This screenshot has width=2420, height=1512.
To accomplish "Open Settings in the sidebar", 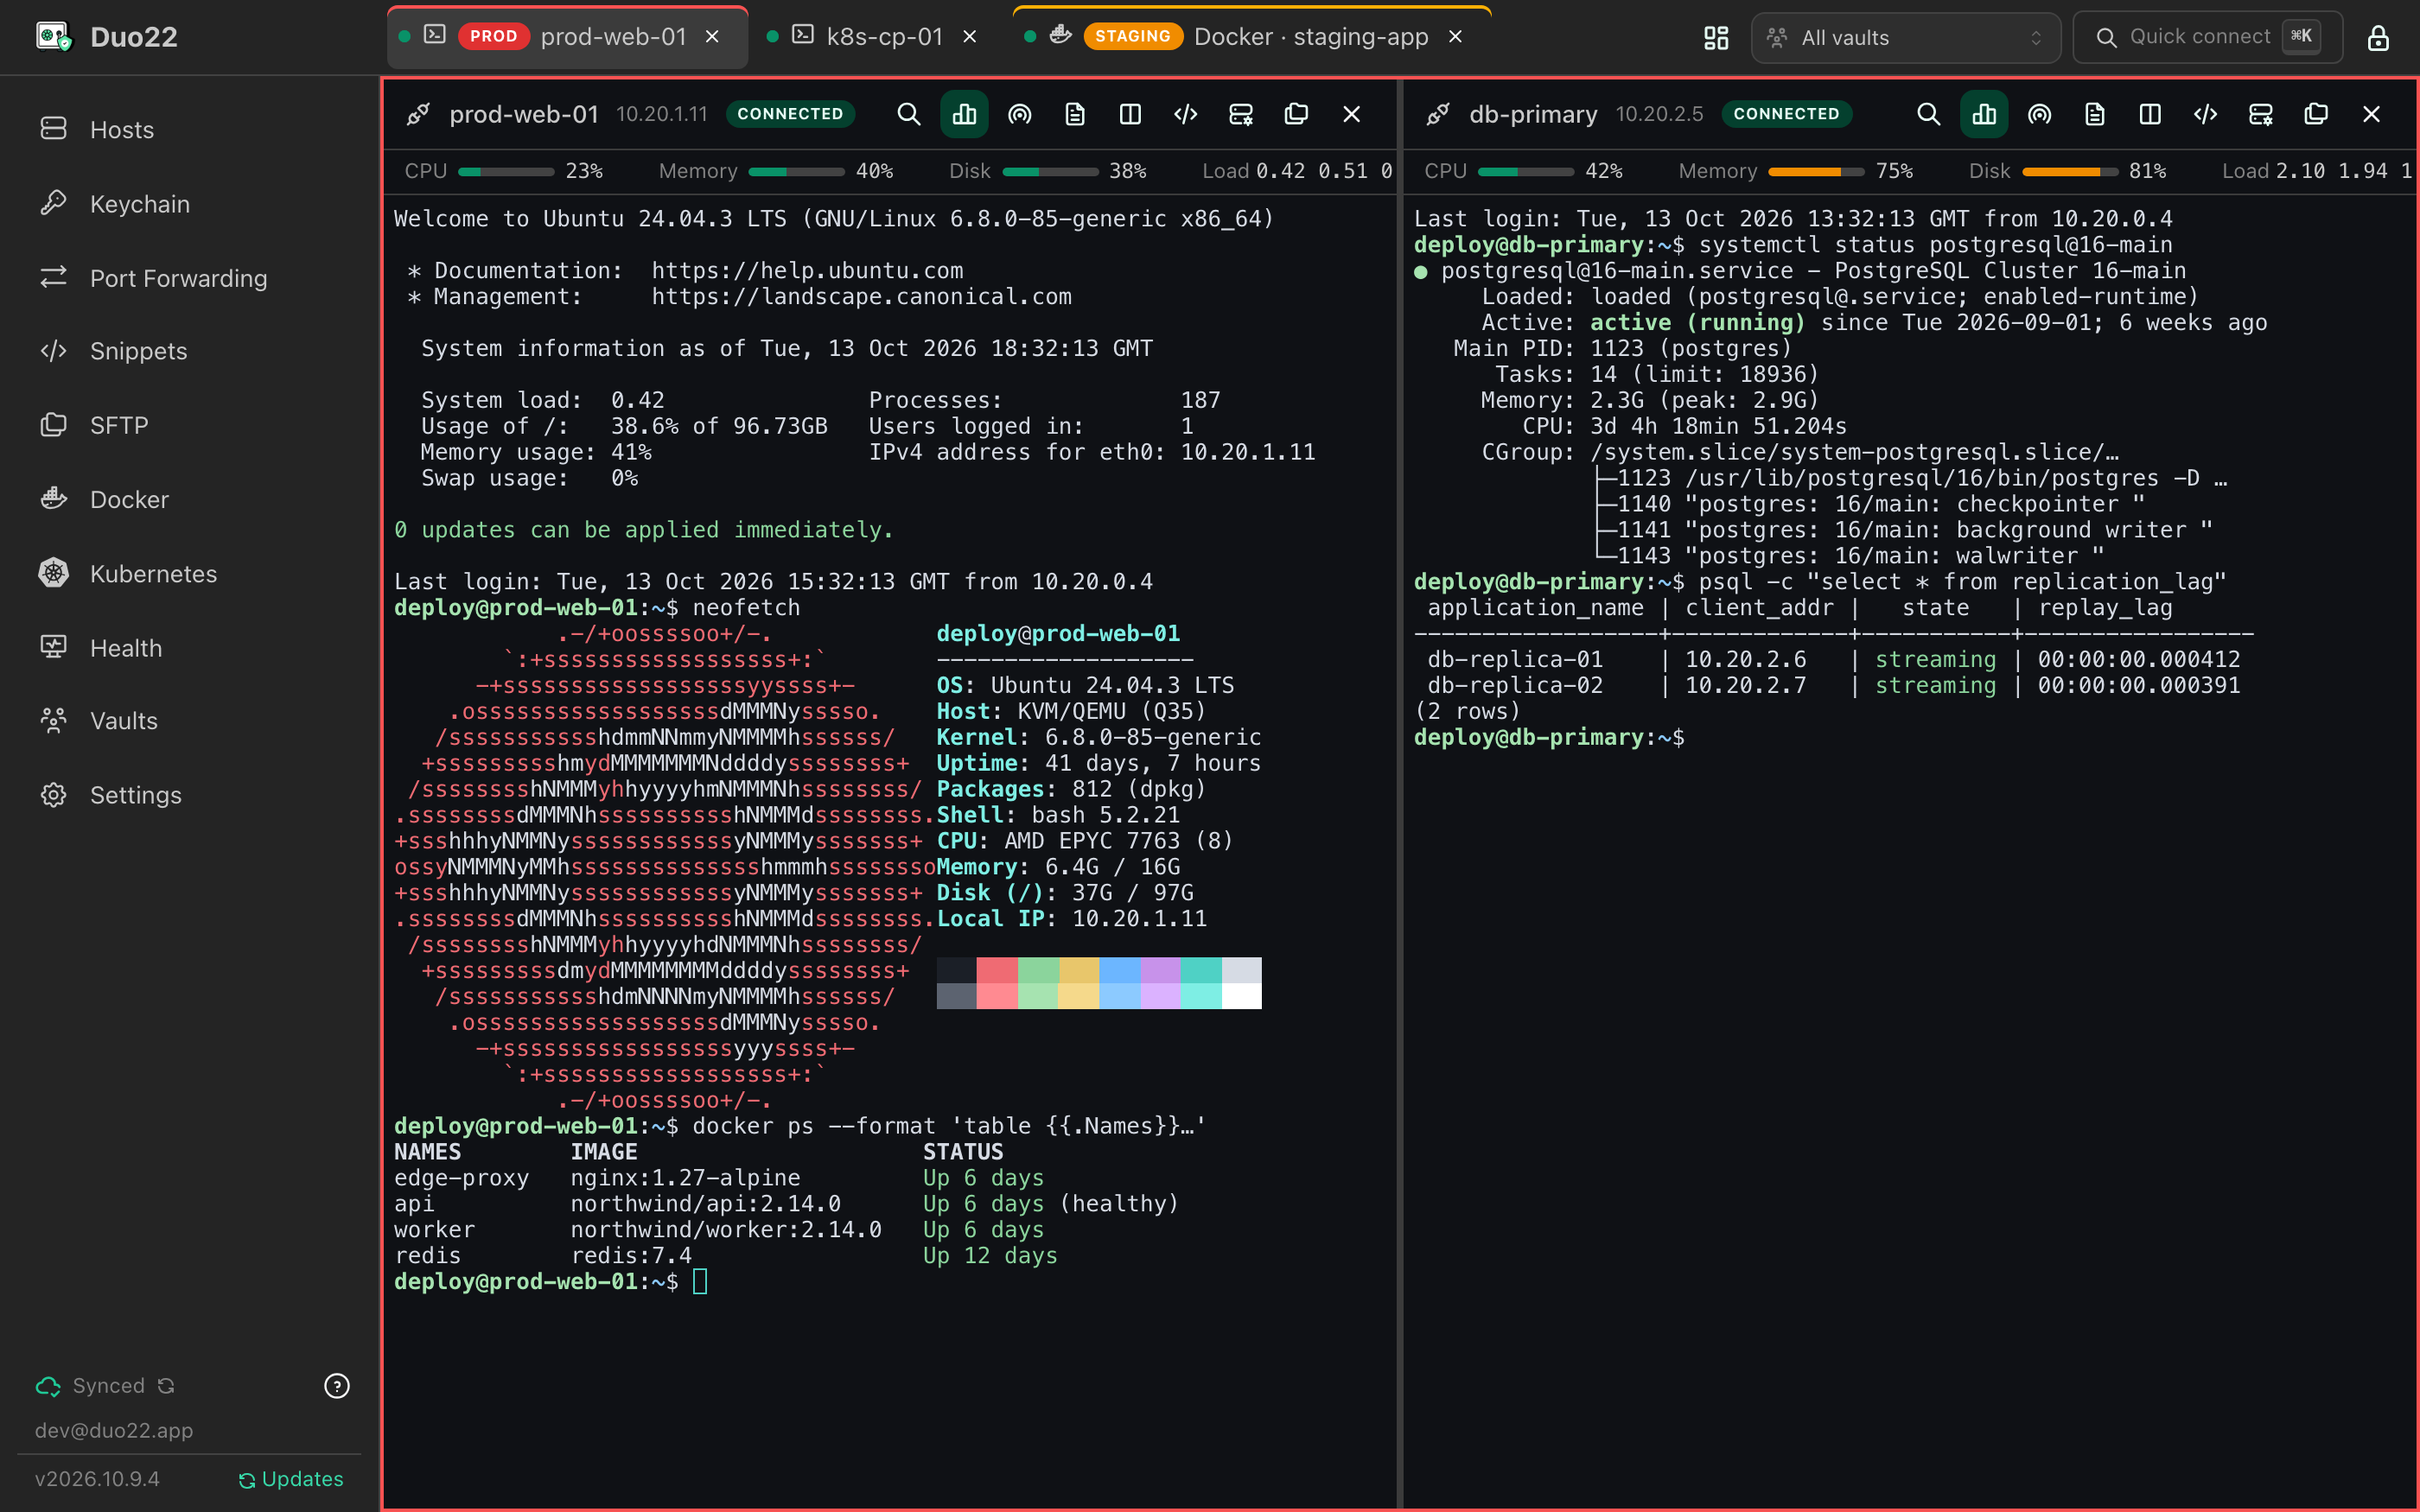I will [x=190, y=795].
